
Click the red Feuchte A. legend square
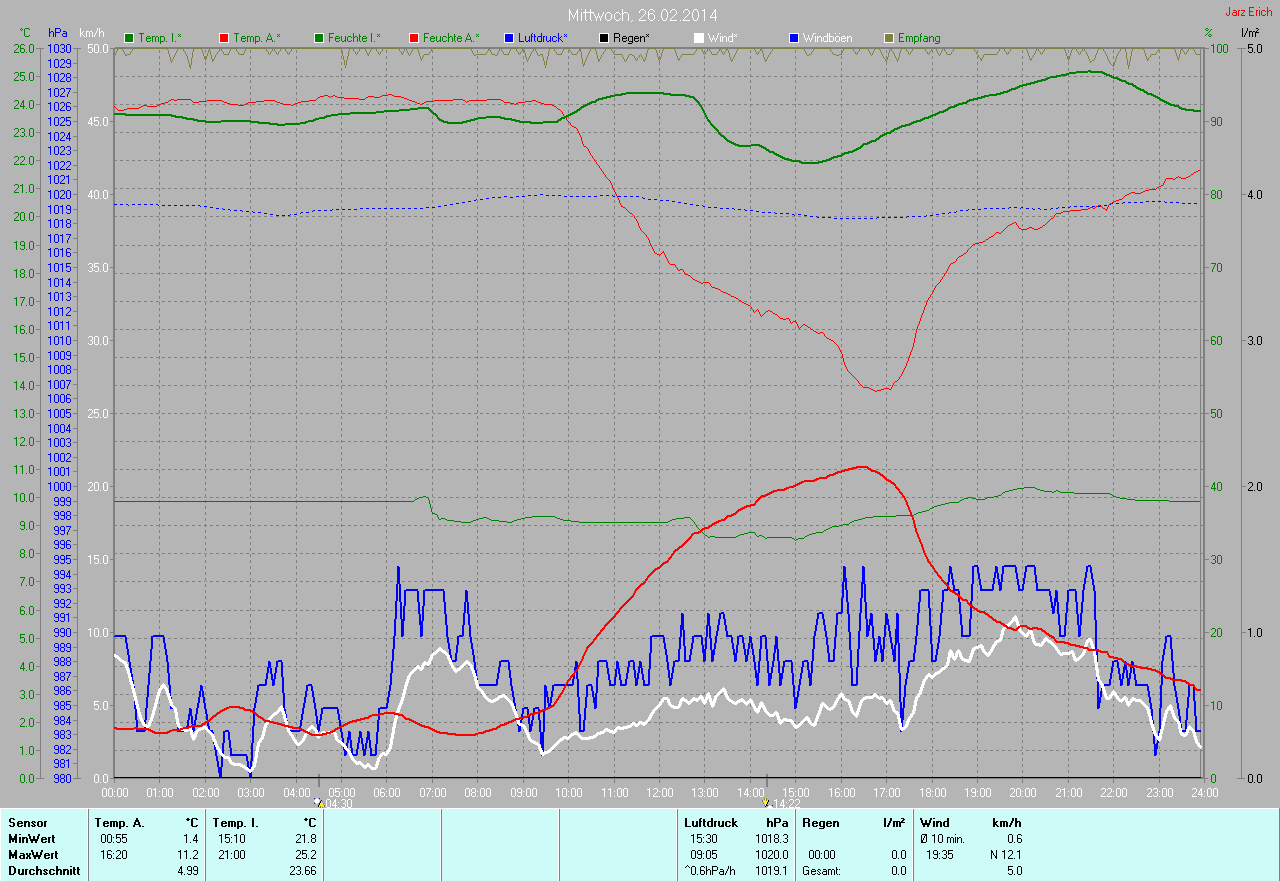tap(413, 38)
